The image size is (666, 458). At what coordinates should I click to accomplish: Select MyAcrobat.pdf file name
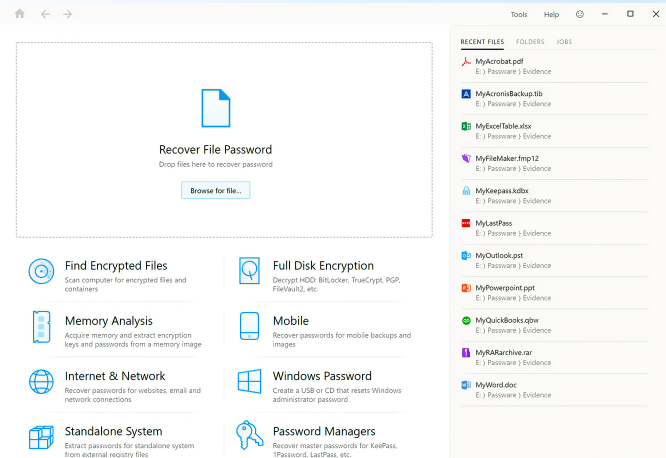499,61
